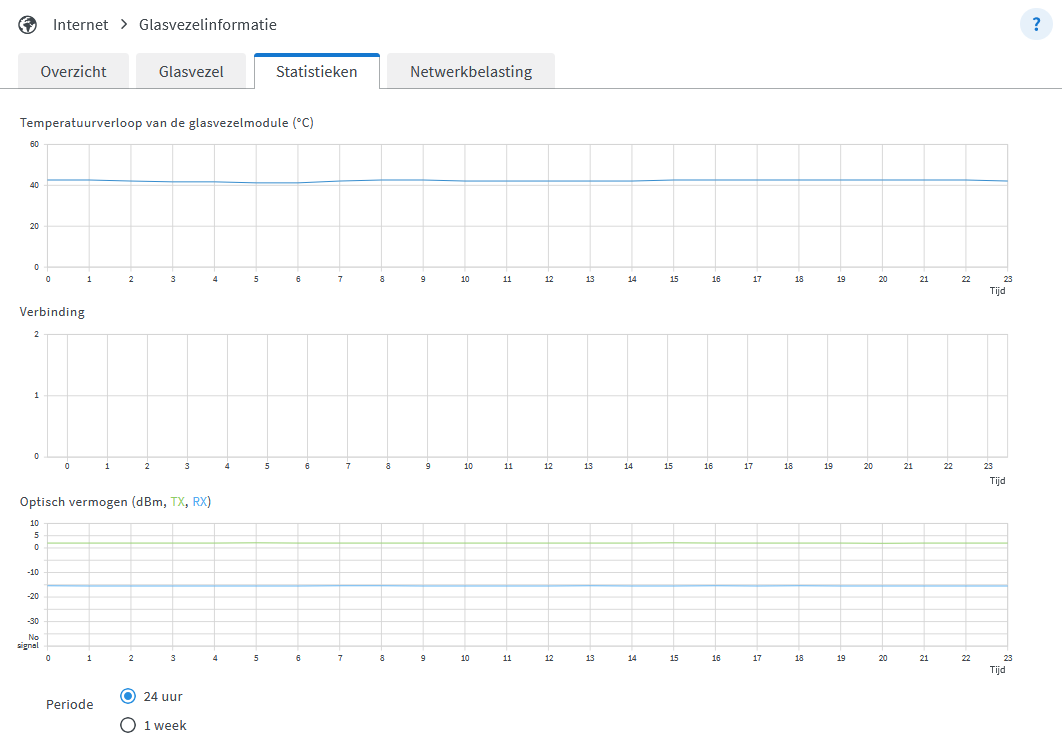Click the Tijd label under optical power chart

[997, 669]
